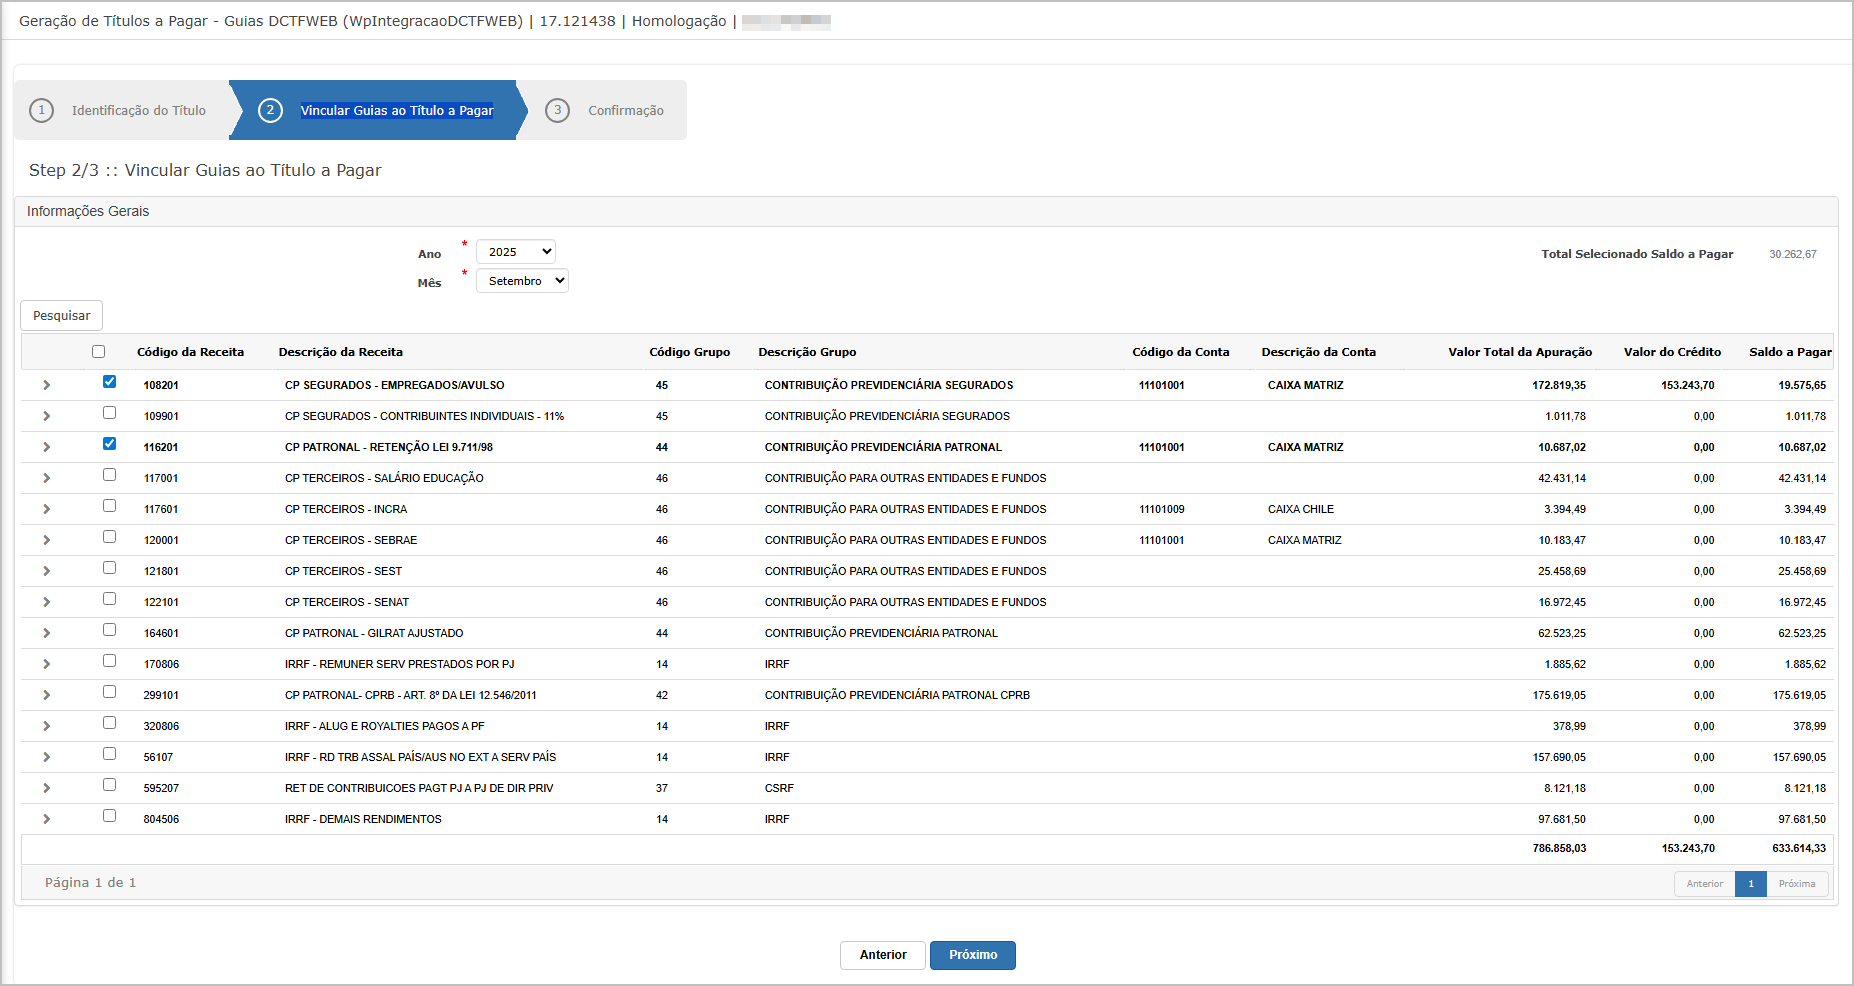Expand row for CP PATRONAL - GILRAT AJUSTADO
The width and height of the screenshot is (1854, 986).
click(47, 633)
